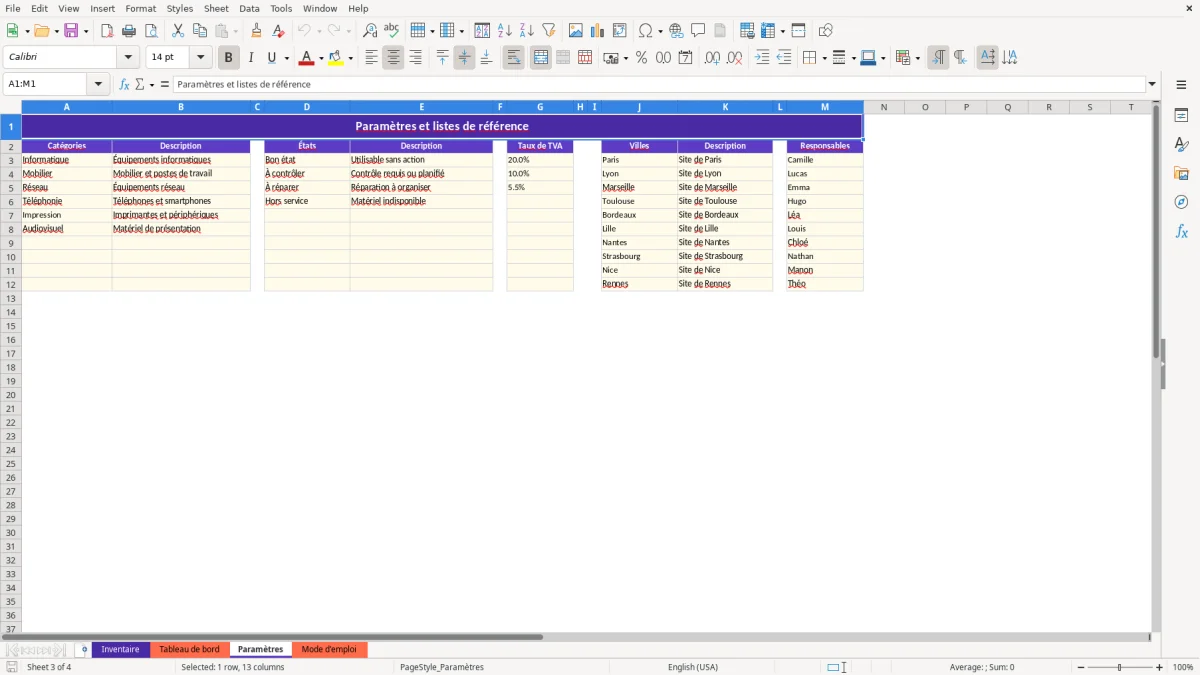Expand the formula bar arrow
Image resolution: width=1200 pixels, height=675 pixels.
click(x=1152, y=84)
